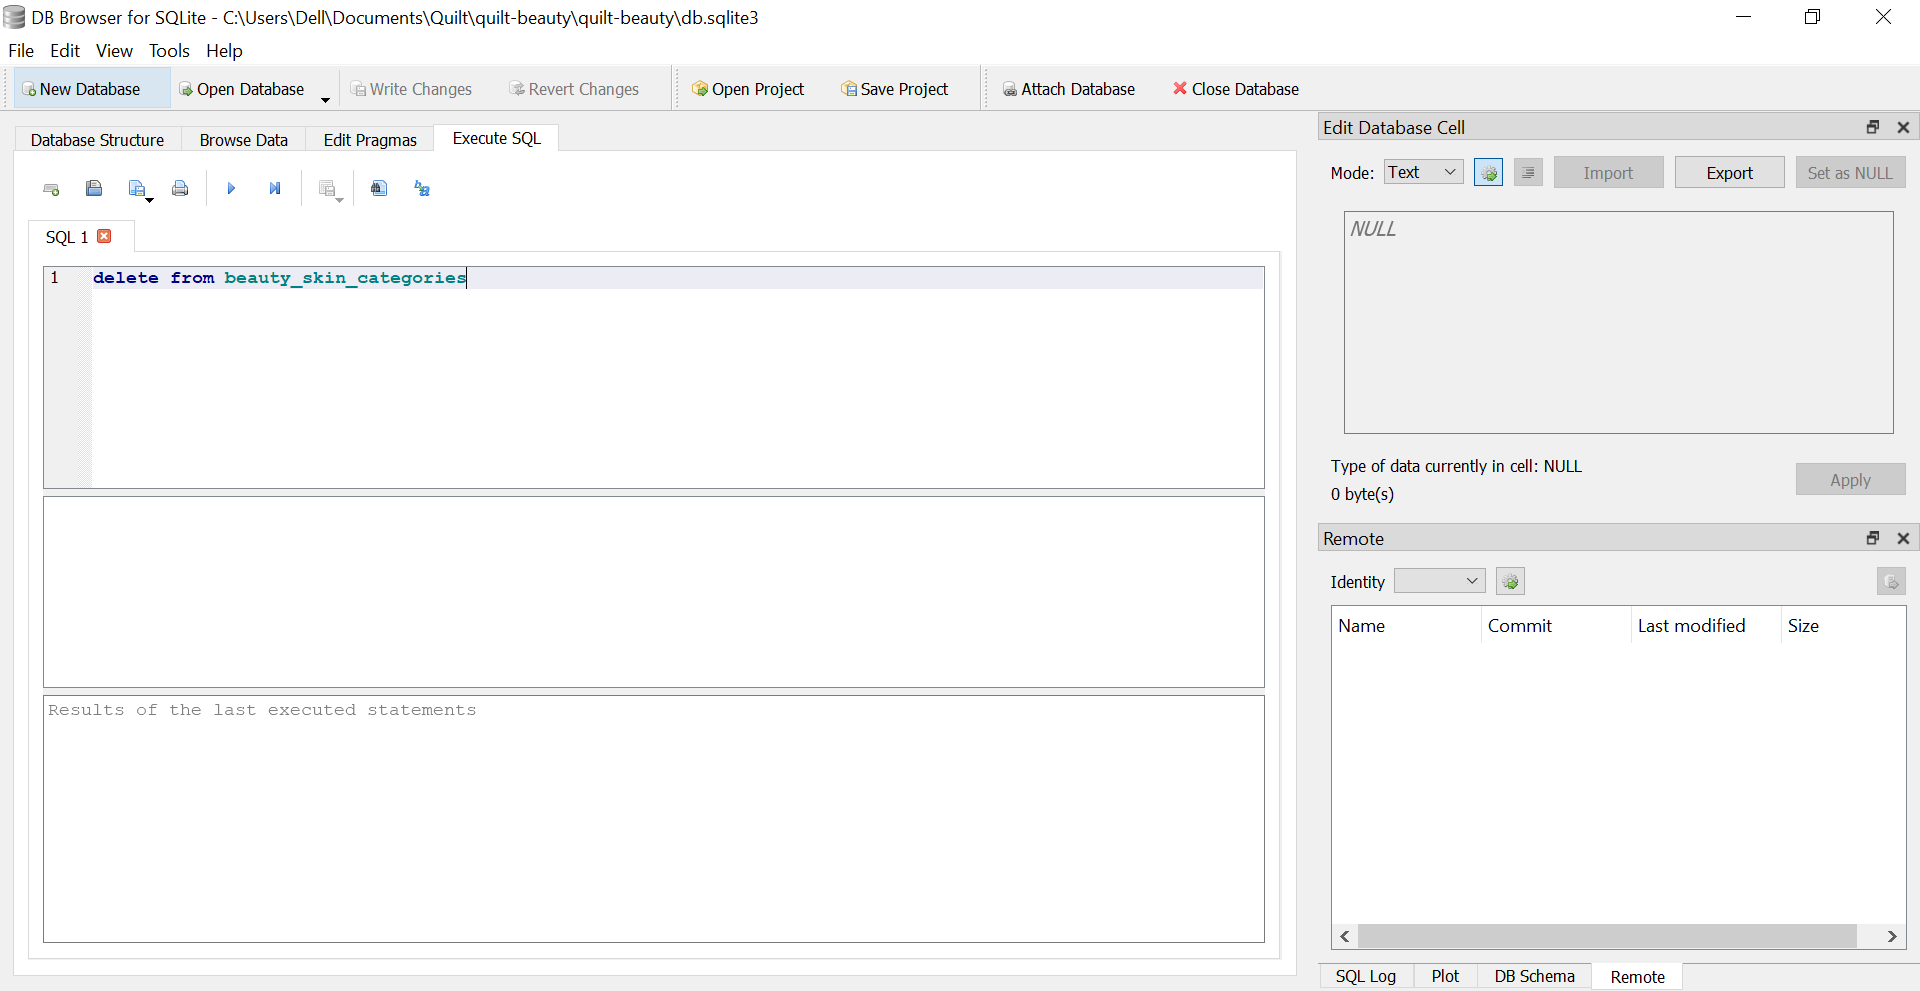Click push database icon in Remote panel
1920x991 pixels.
click(x=1891, y=581)
